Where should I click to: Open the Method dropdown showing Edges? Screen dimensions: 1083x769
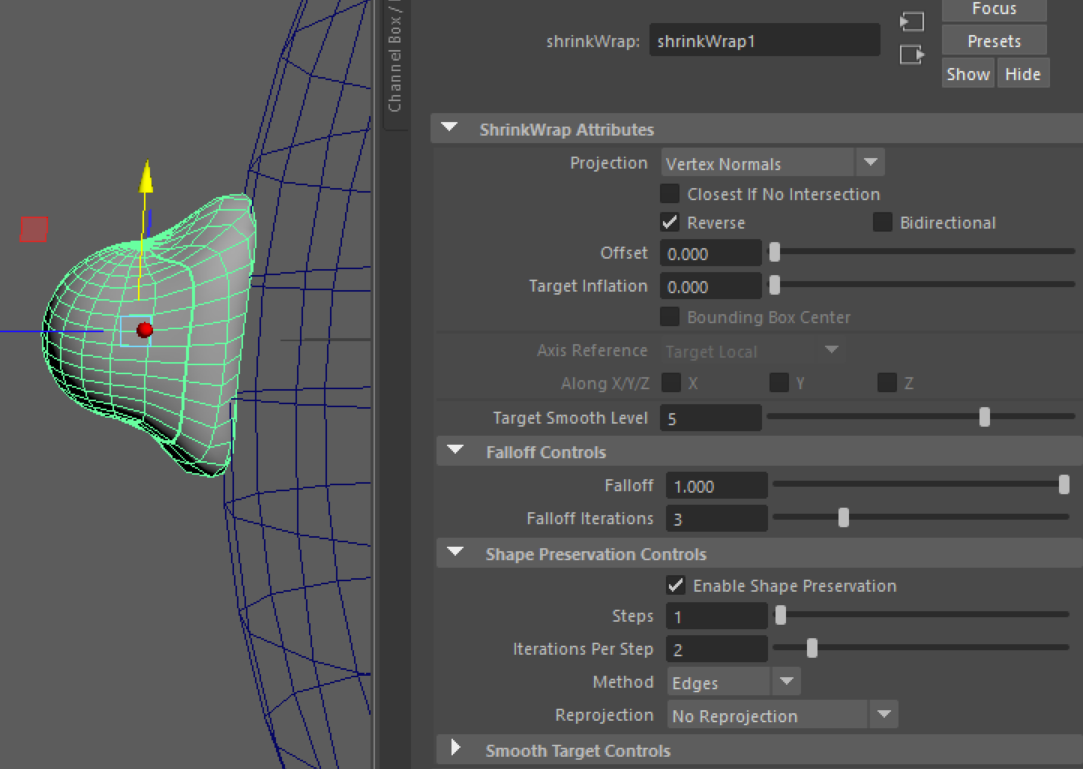[788, 681]
